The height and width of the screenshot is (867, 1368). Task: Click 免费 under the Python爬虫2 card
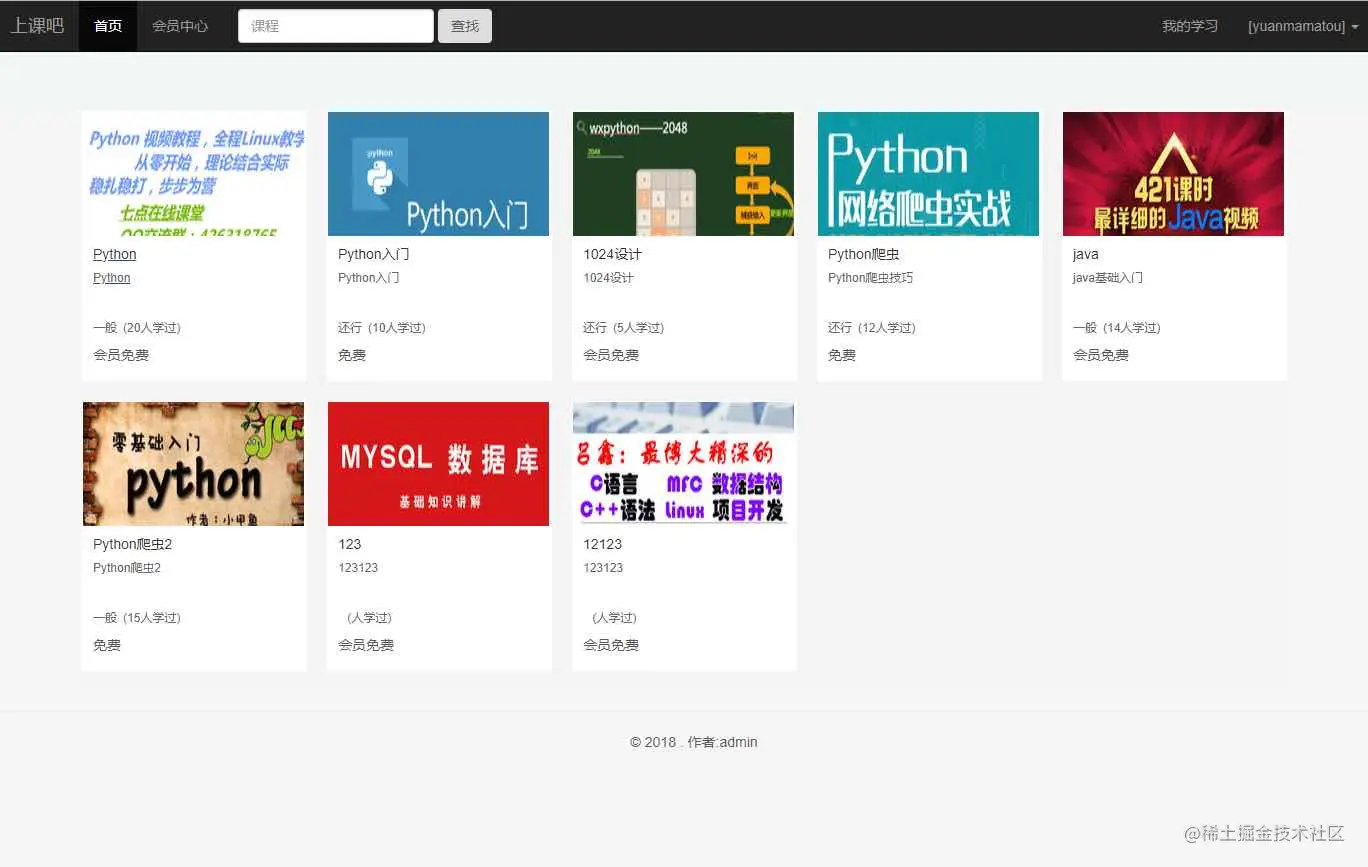pos(107,645)
